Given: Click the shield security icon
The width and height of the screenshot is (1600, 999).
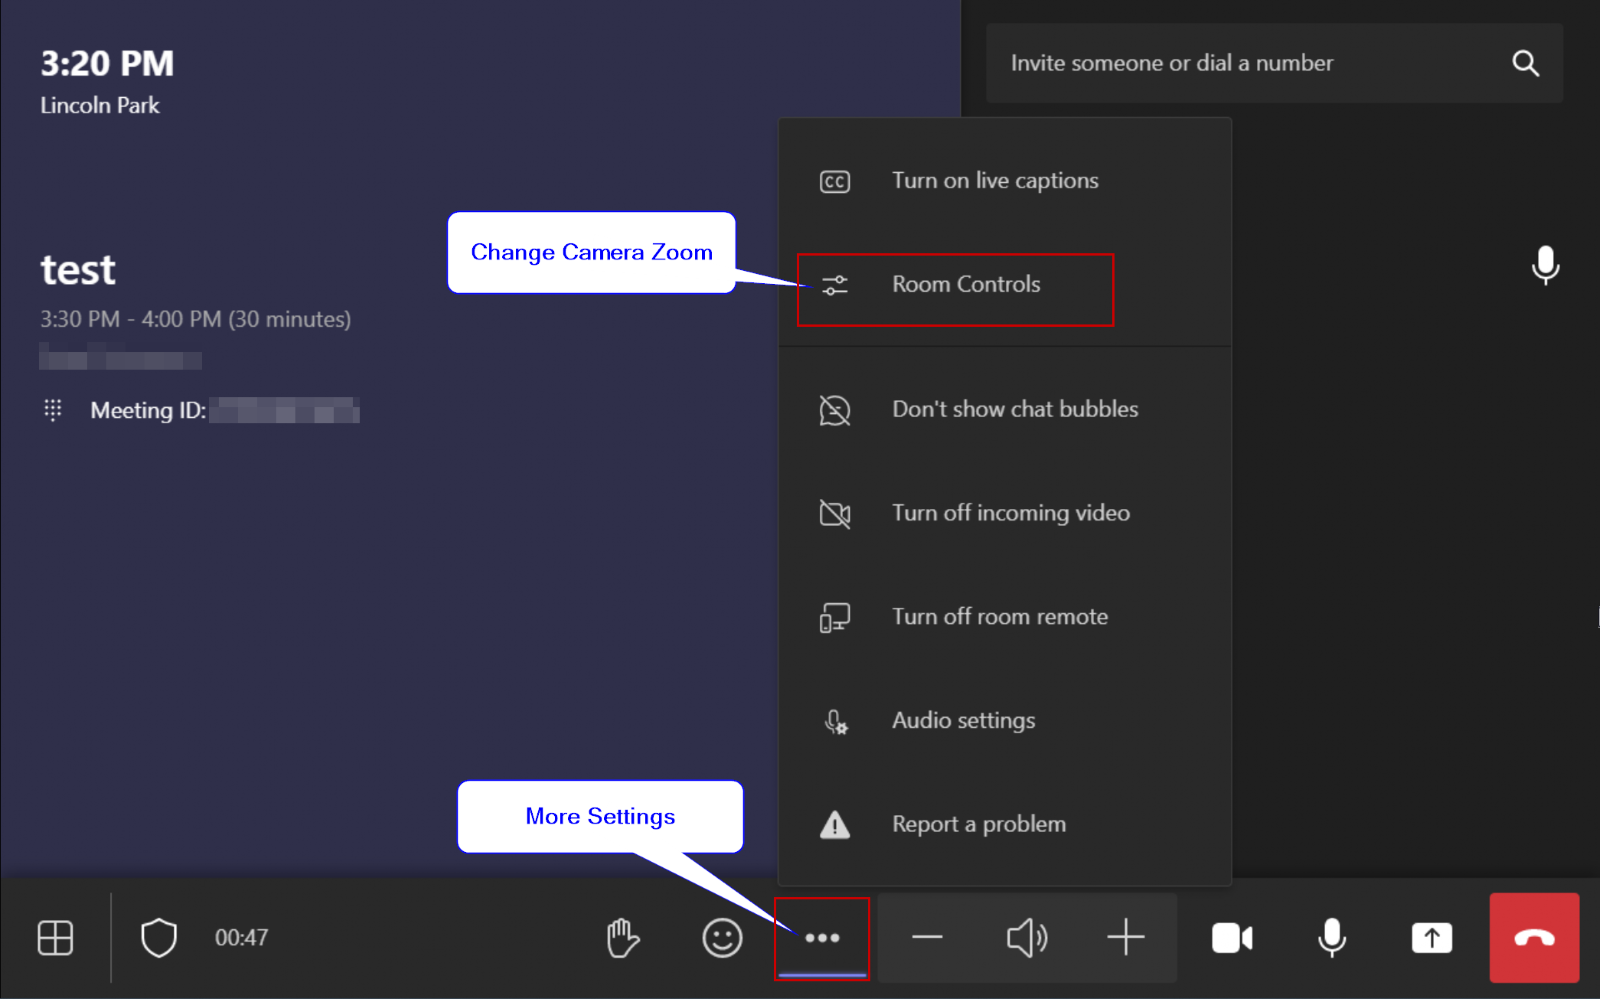Looking at the screenshot, I should (158, 938).
